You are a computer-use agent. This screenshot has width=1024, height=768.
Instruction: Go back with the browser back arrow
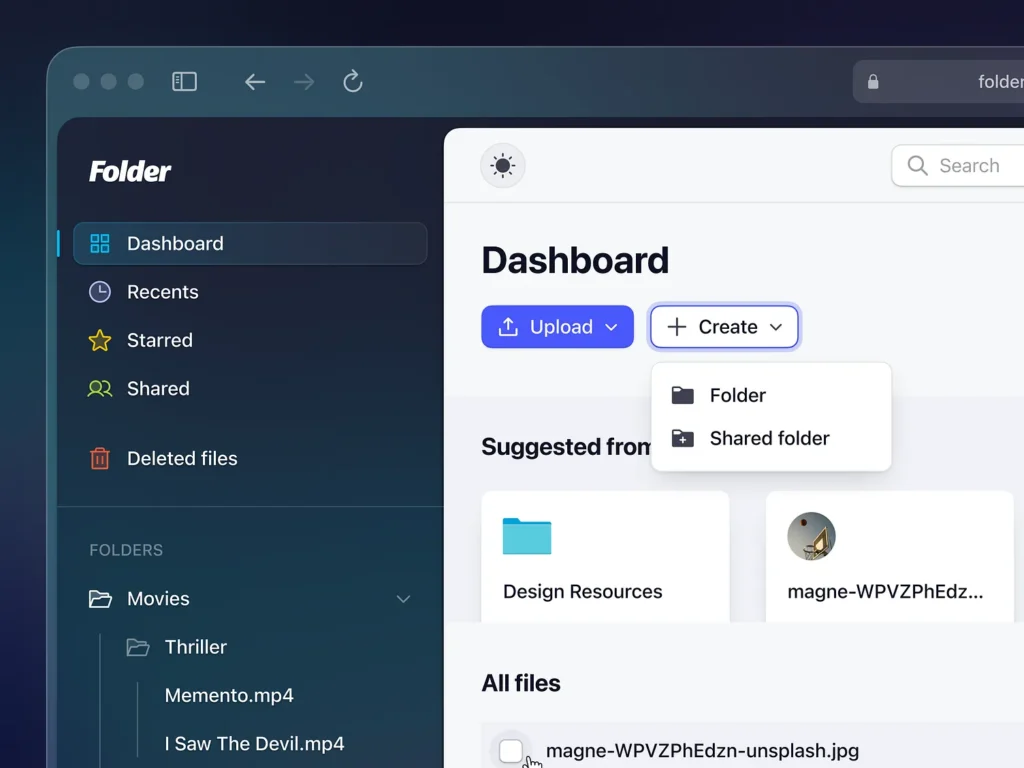coord(255,82)
